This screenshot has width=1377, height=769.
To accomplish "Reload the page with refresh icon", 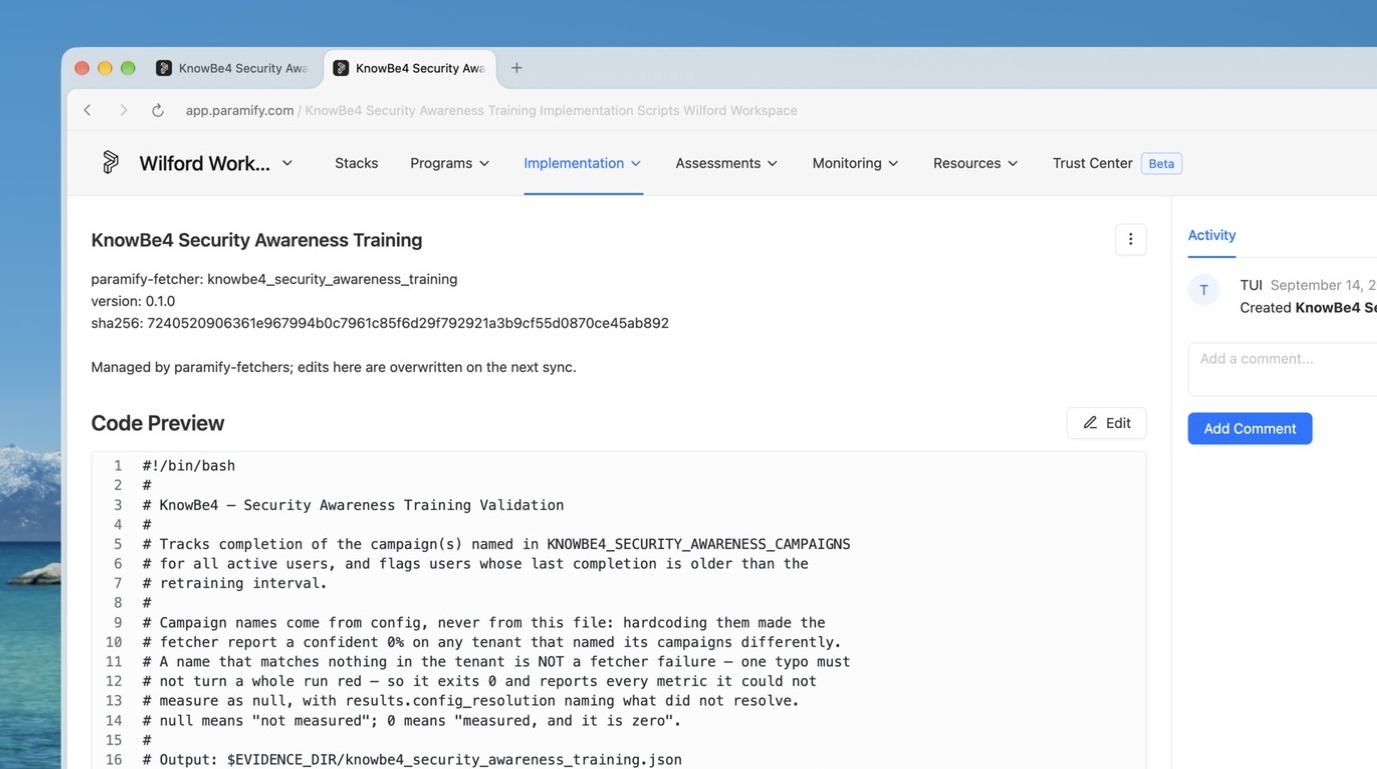I will 158,110.
